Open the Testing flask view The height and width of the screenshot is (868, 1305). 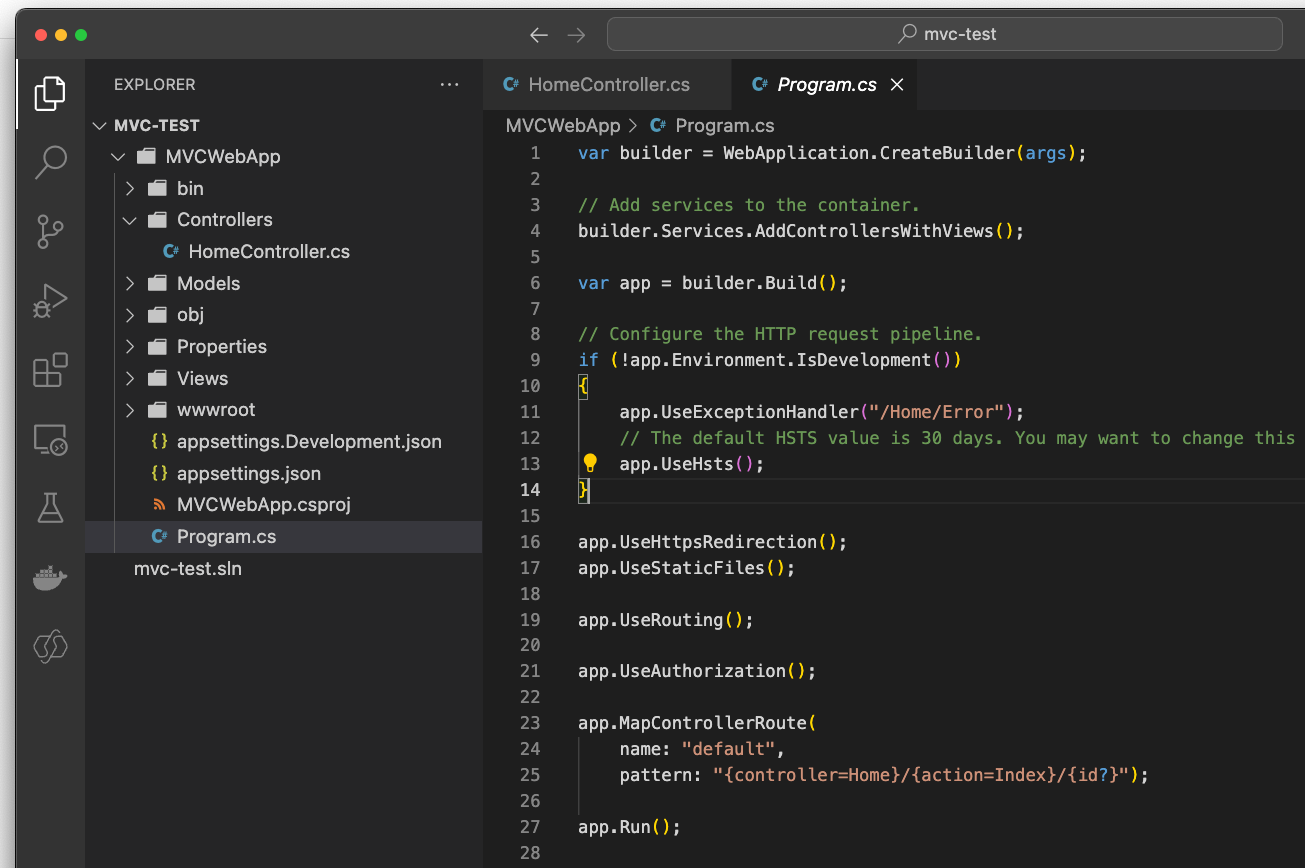pos(50,508)
